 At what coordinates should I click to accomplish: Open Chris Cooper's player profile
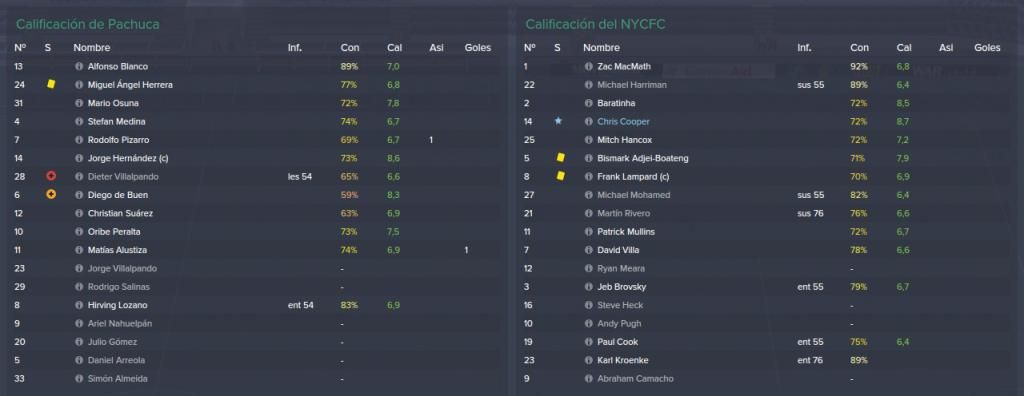point(623,122)
